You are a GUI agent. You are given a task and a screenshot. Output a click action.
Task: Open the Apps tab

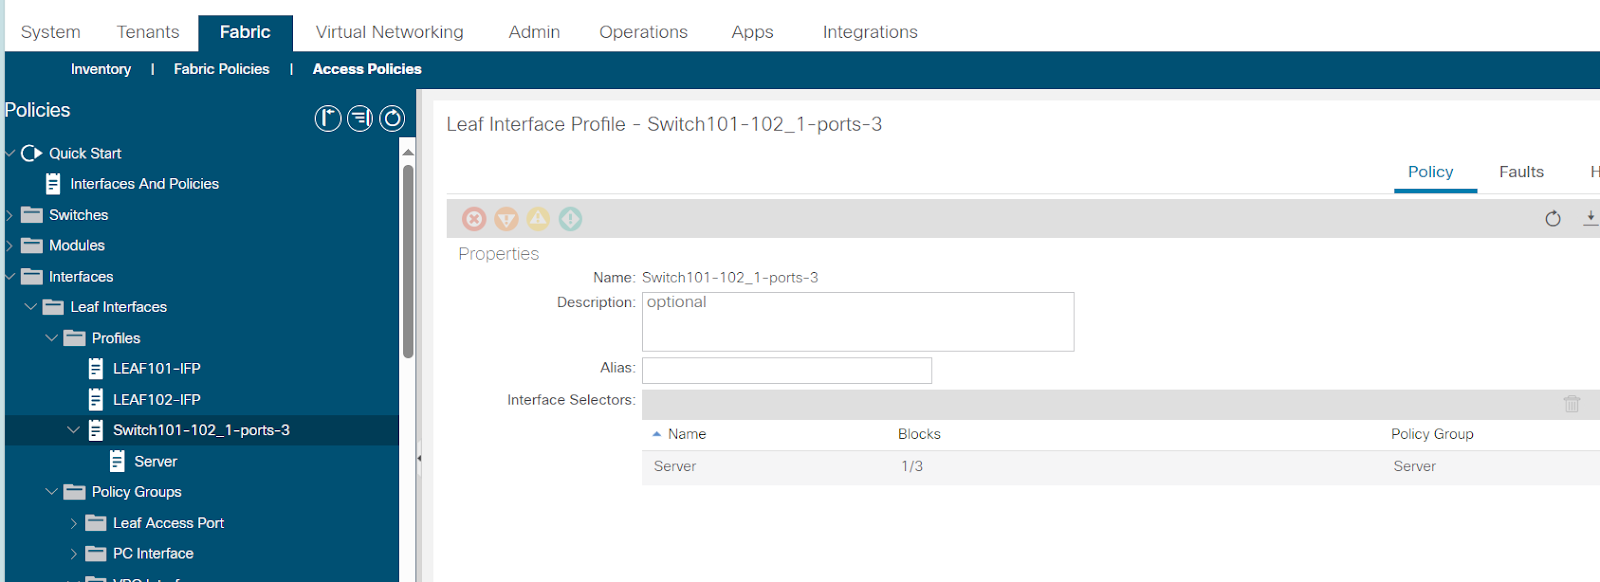(x=752, y=32)
